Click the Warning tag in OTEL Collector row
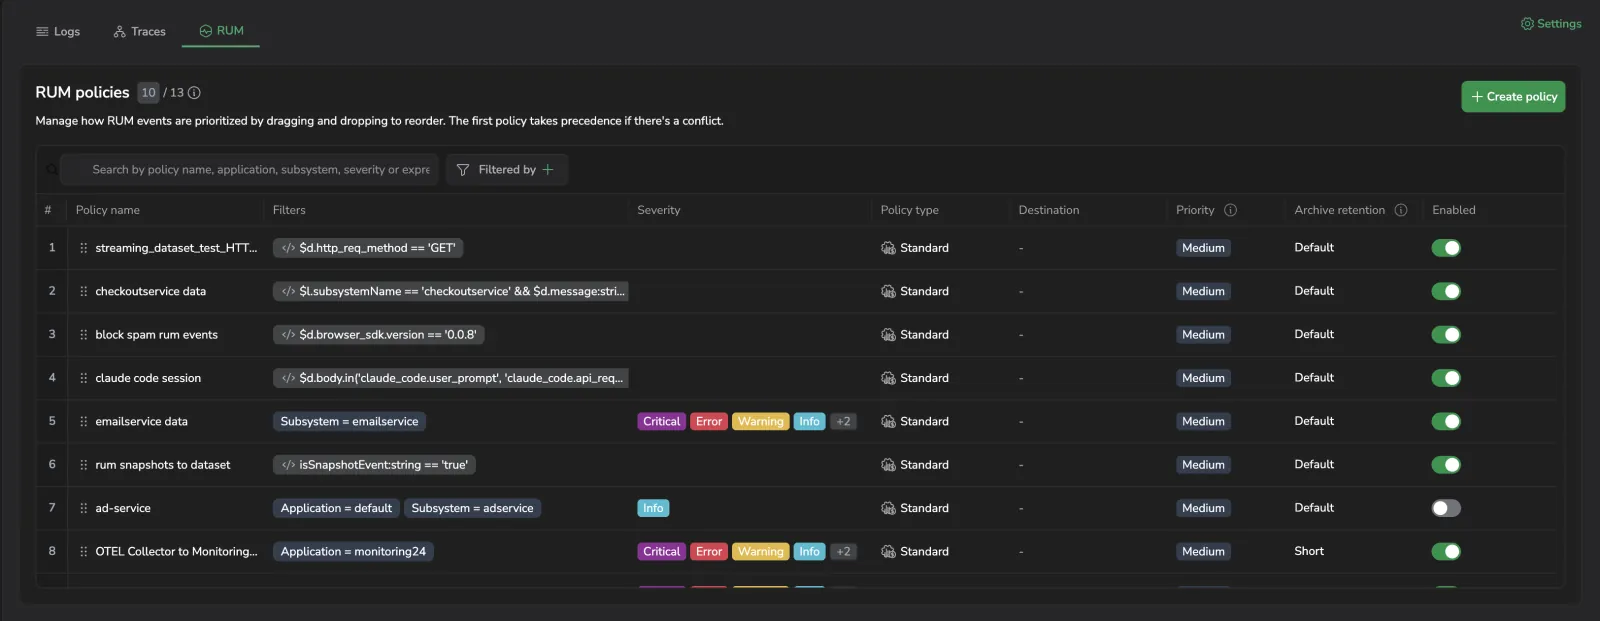This screenshot has height=621, width=1600. (761, 552)
